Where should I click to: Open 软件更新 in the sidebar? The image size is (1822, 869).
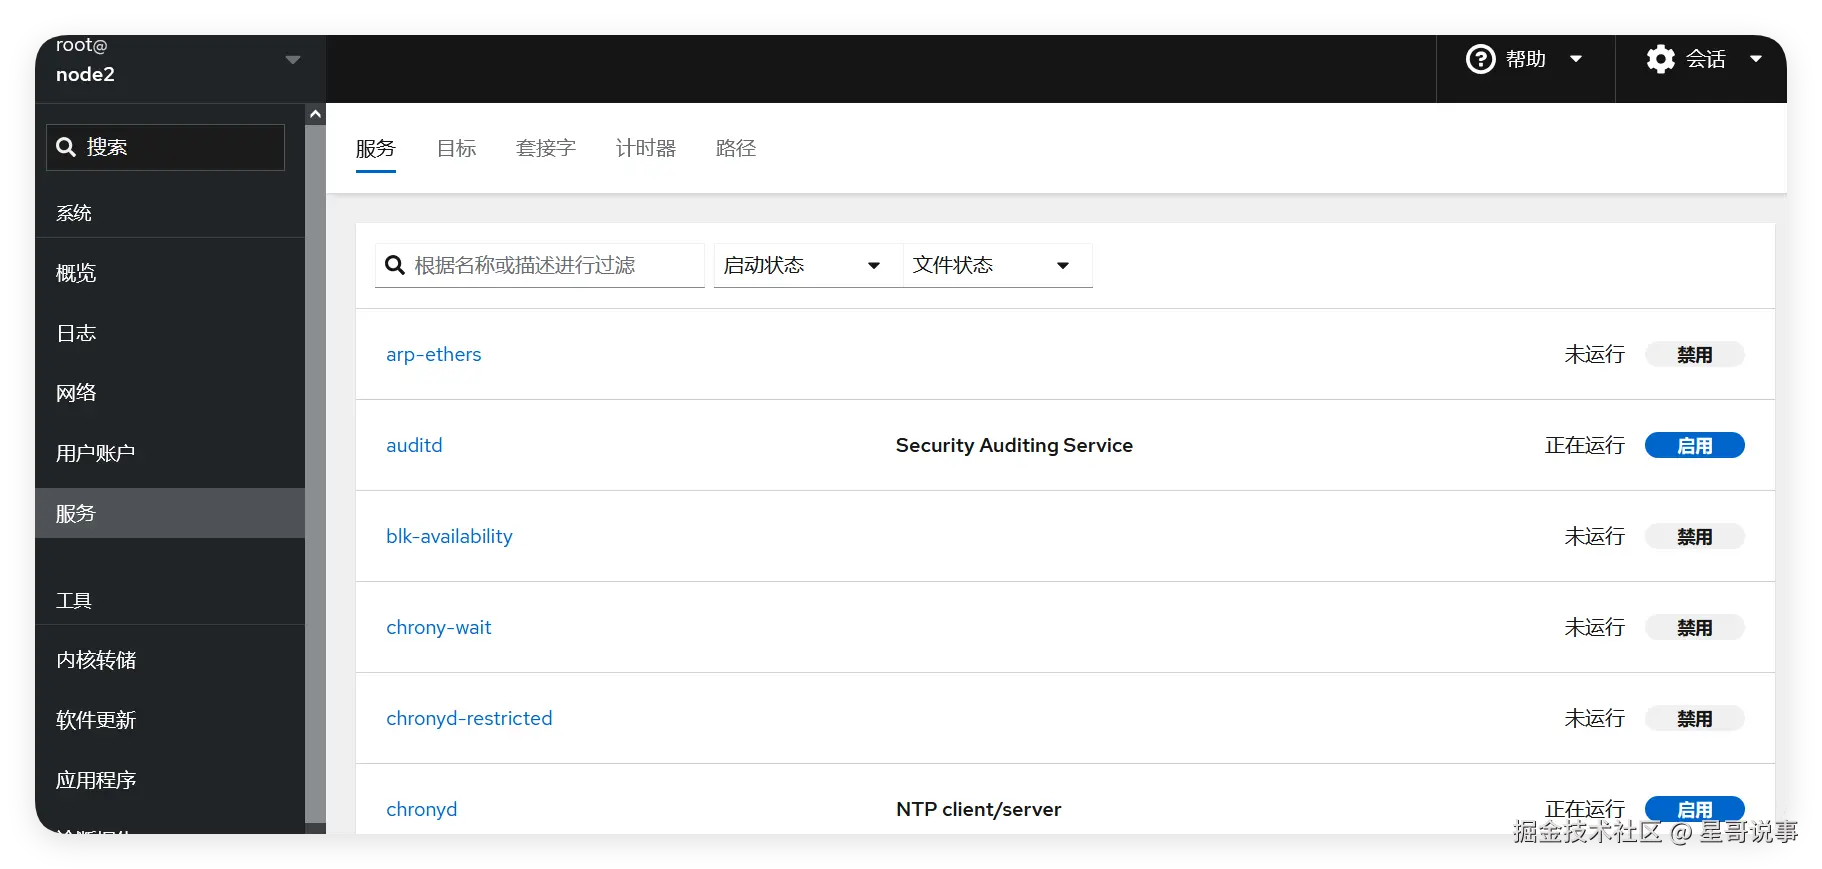[x=170, y=720]
